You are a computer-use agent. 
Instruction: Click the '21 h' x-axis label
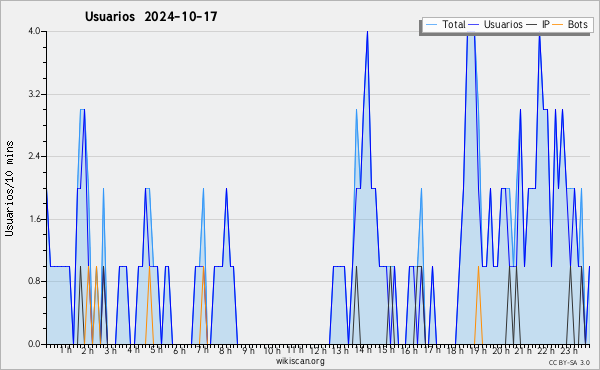coord(523,350)
